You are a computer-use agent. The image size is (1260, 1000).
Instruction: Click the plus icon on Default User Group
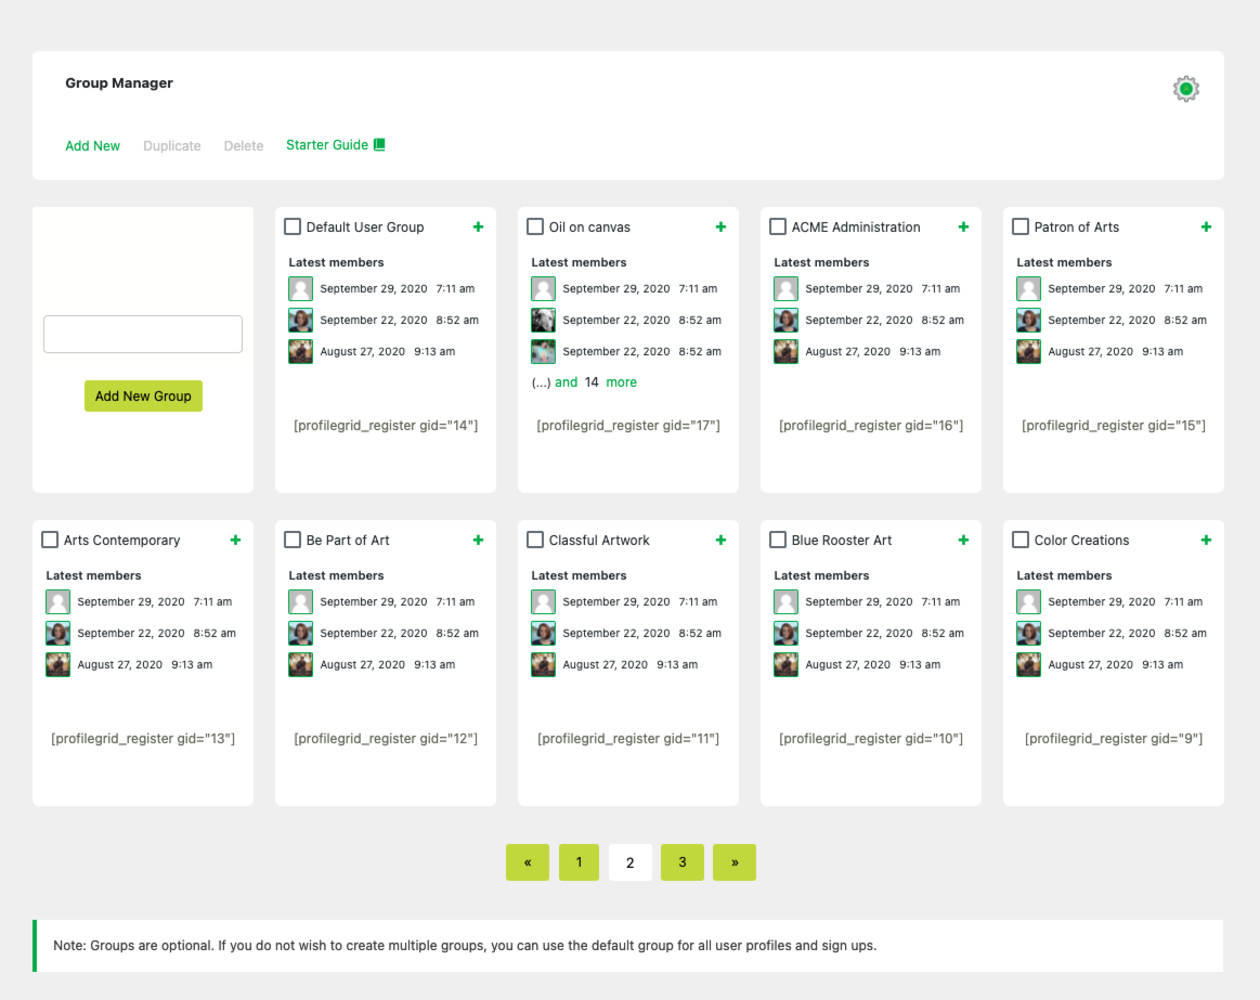tap(478, 227)
